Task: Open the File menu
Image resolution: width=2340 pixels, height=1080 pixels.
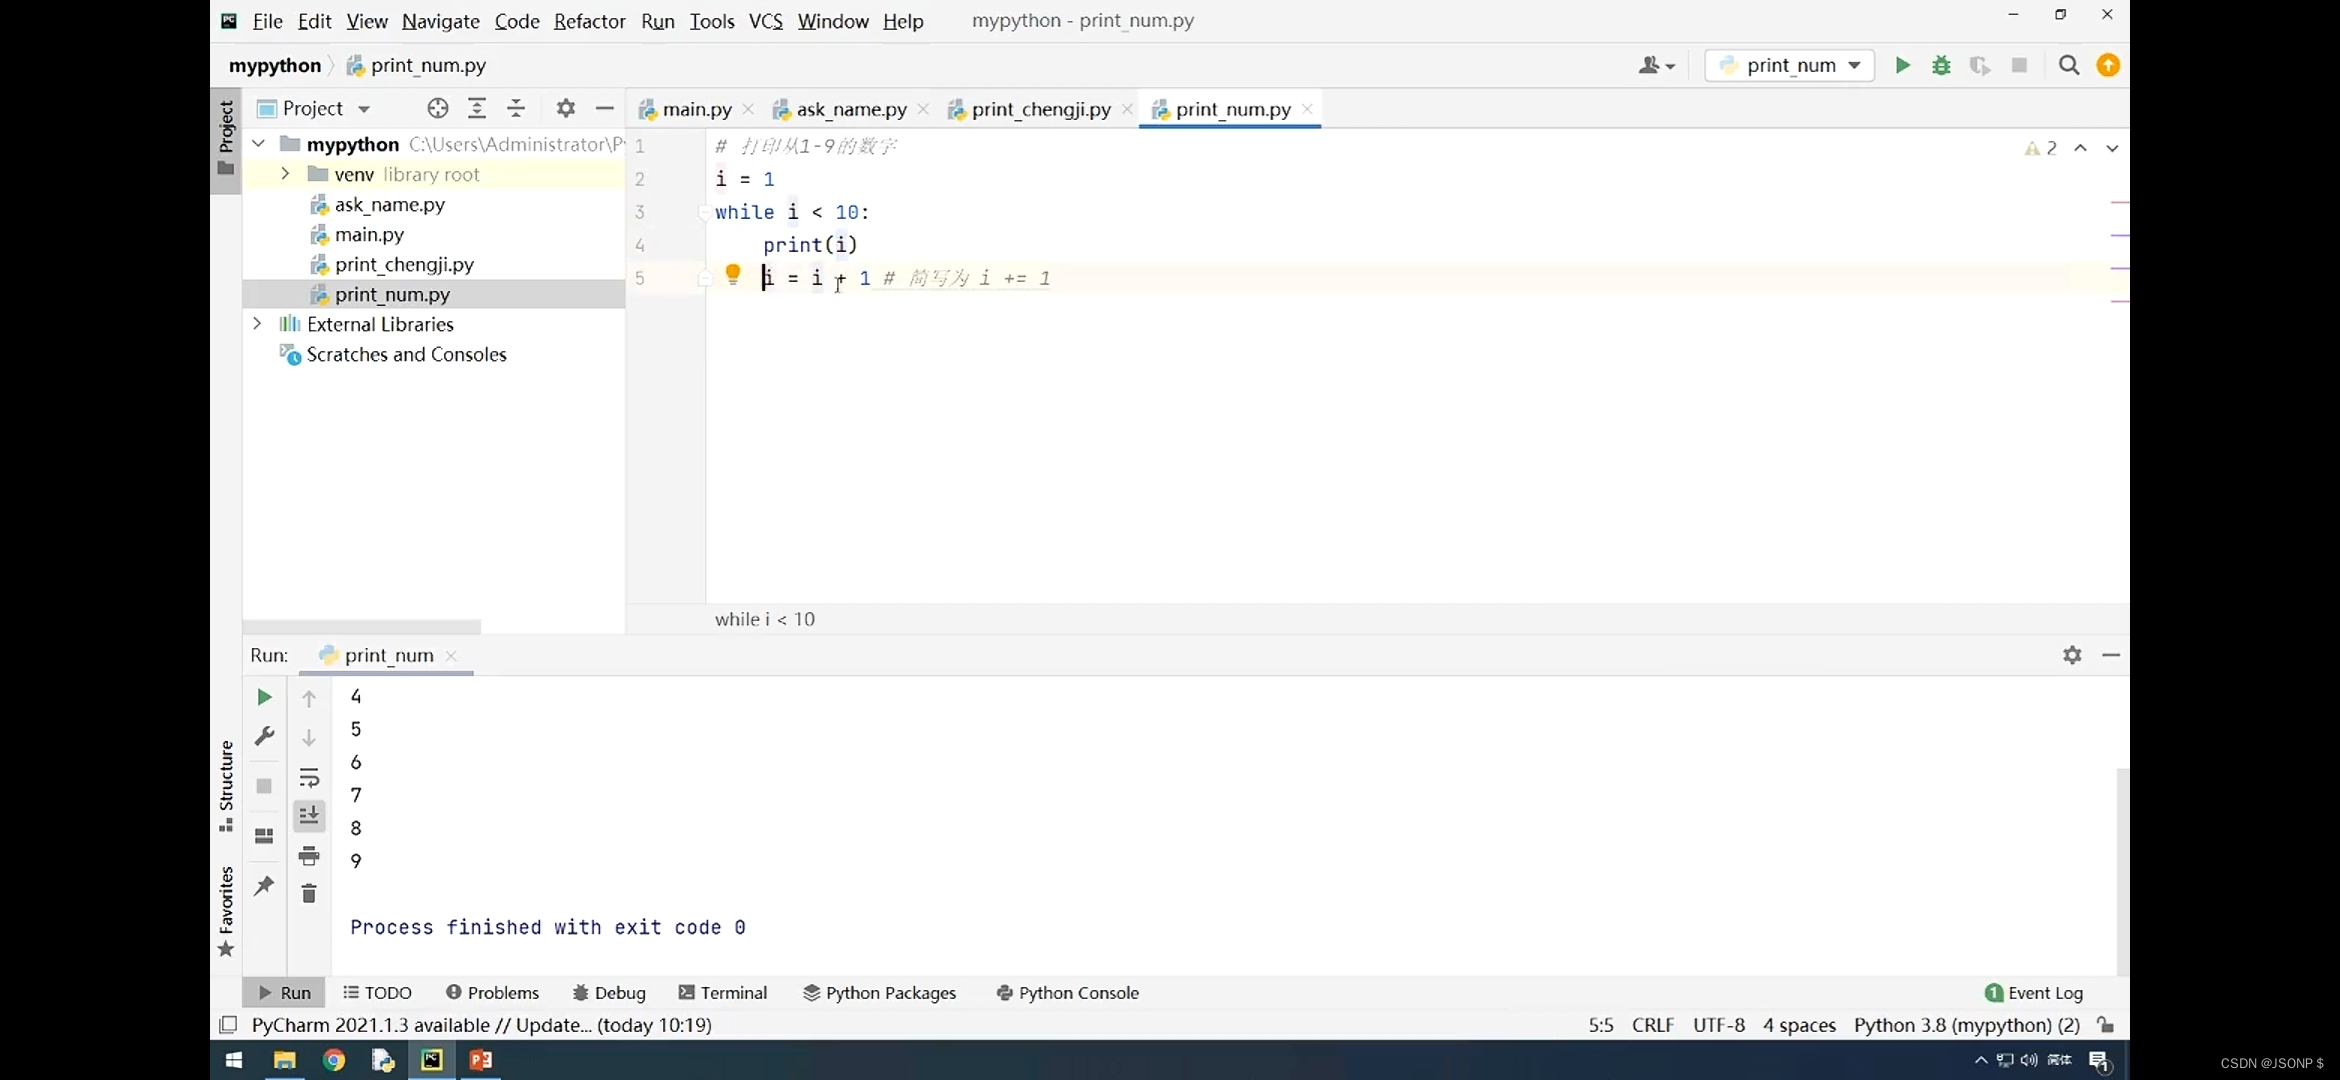Action: pyautogui.click(x=267, y=21)
